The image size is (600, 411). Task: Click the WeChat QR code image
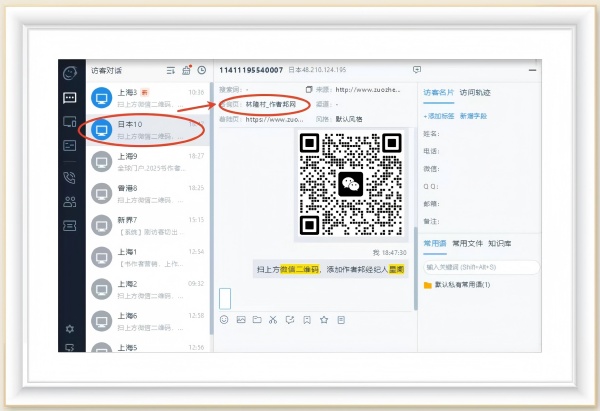[349, 182]
